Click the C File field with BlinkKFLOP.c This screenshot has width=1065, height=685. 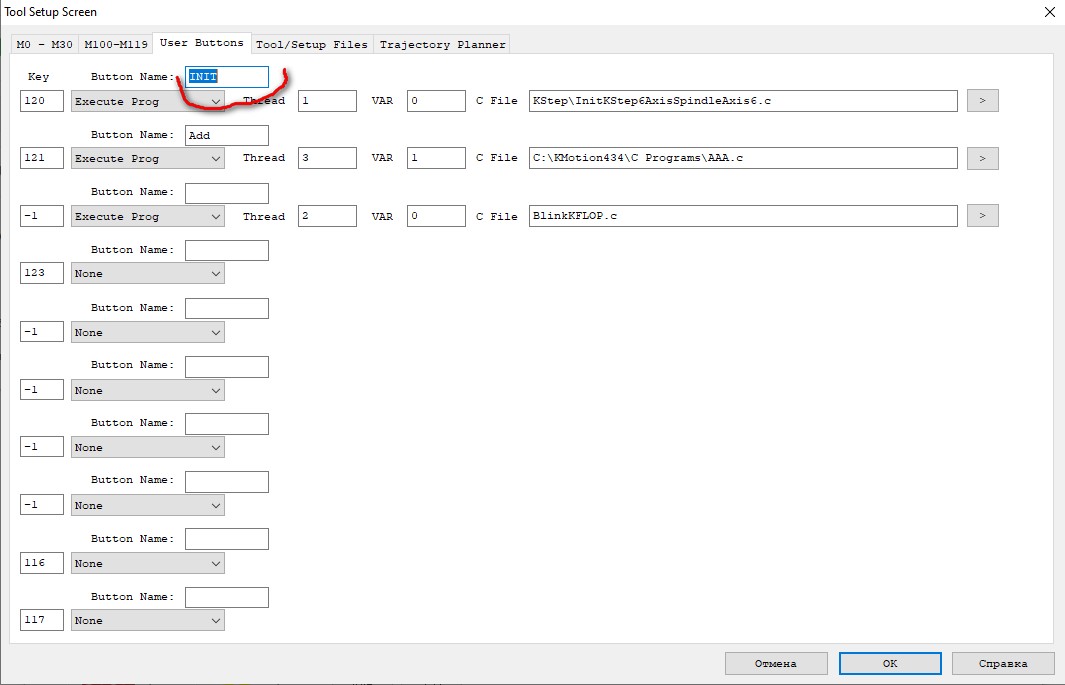click(x=743, y=216)
